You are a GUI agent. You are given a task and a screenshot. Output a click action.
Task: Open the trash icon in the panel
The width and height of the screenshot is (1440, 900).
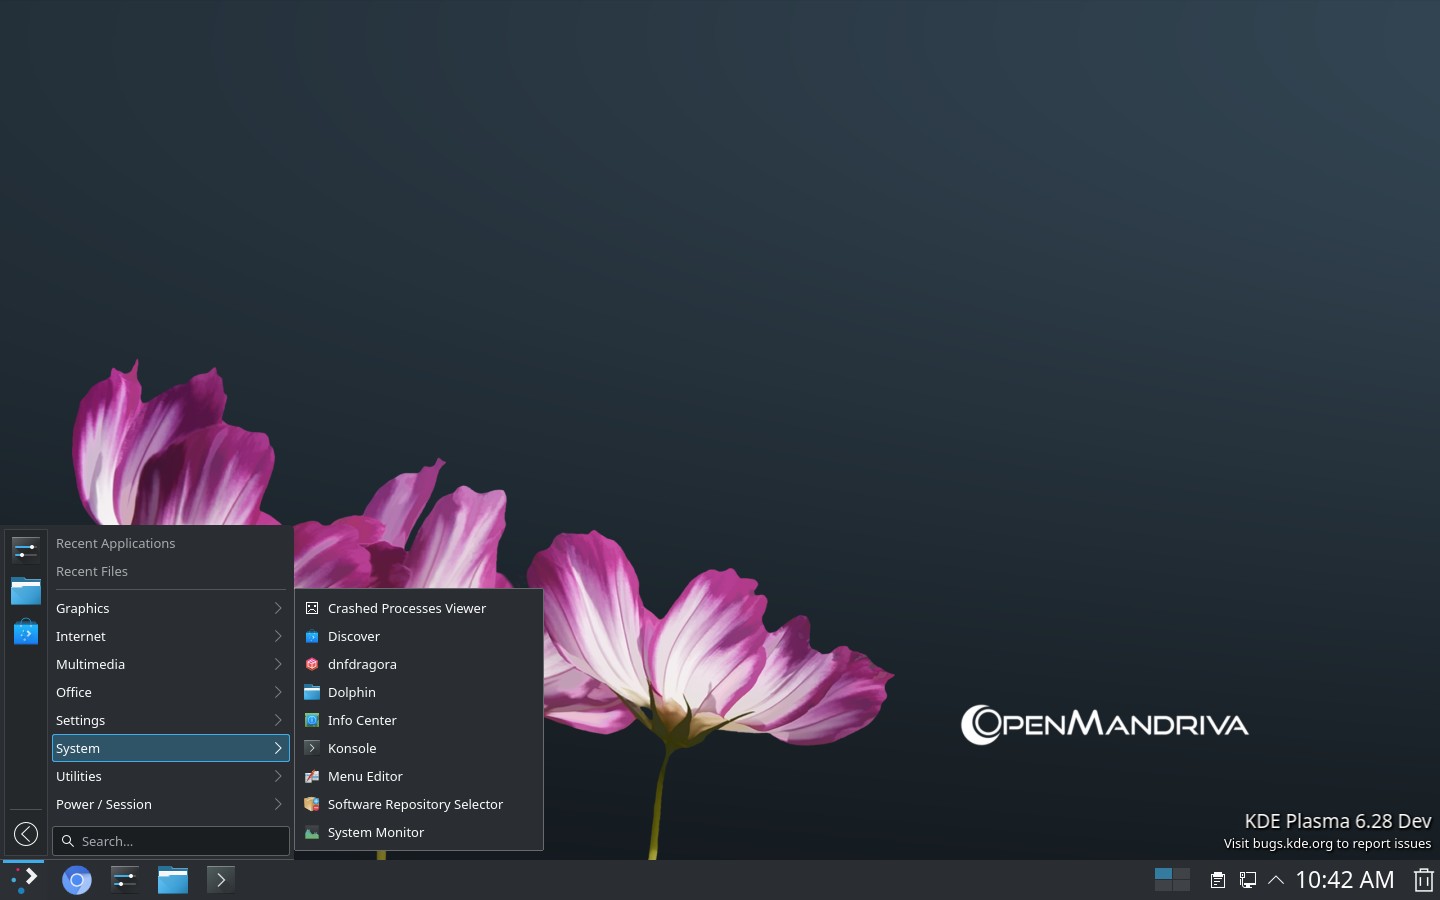click(x=1423, y=880)
